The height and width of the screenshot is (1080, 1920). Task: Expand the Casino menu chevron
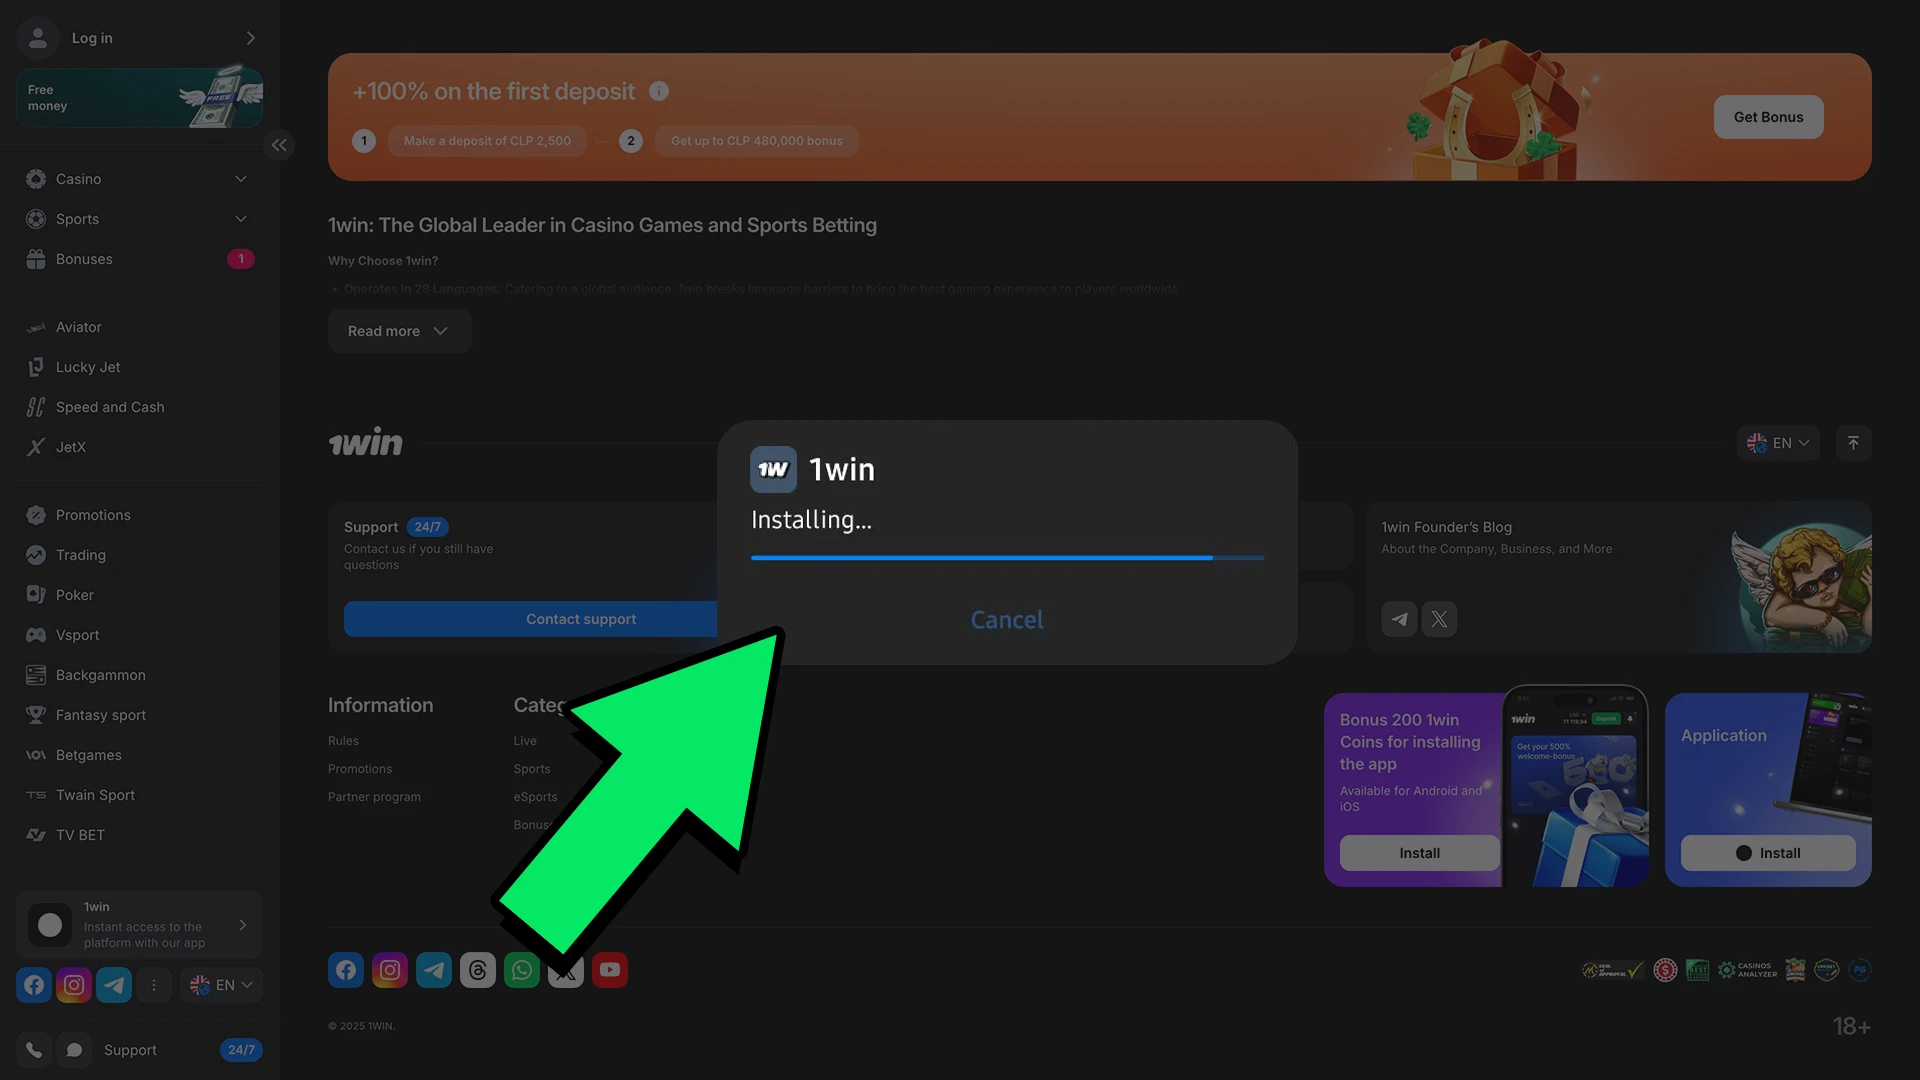[x=241, y=179]
